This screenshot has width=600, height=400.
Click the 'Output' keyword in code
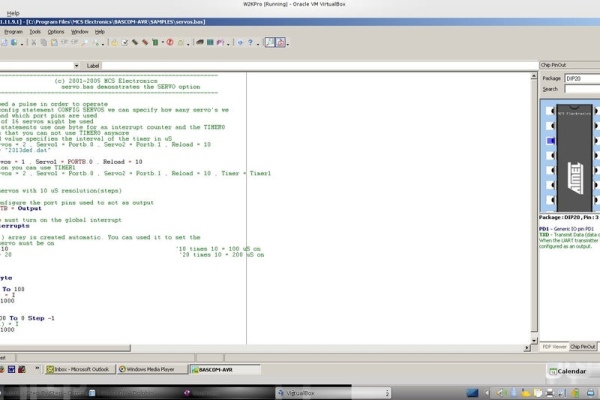click(x=29, y=208)
